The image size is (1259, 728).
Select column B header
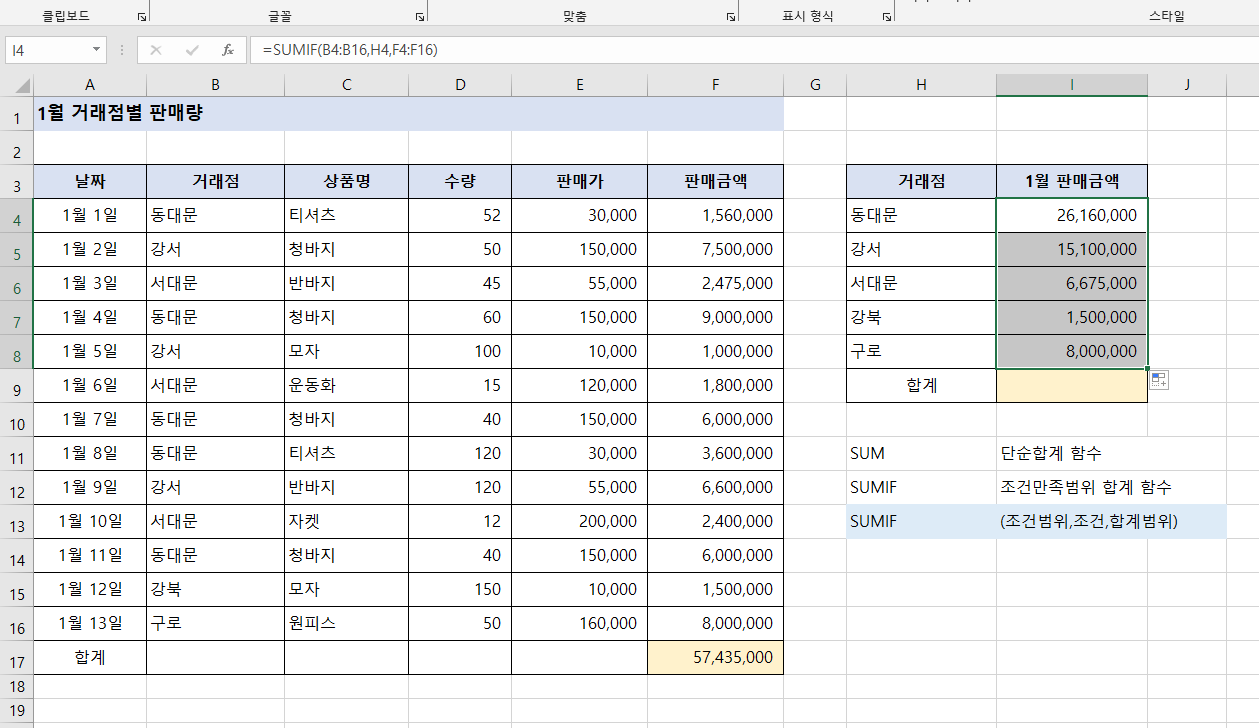(x=215, y=85)
